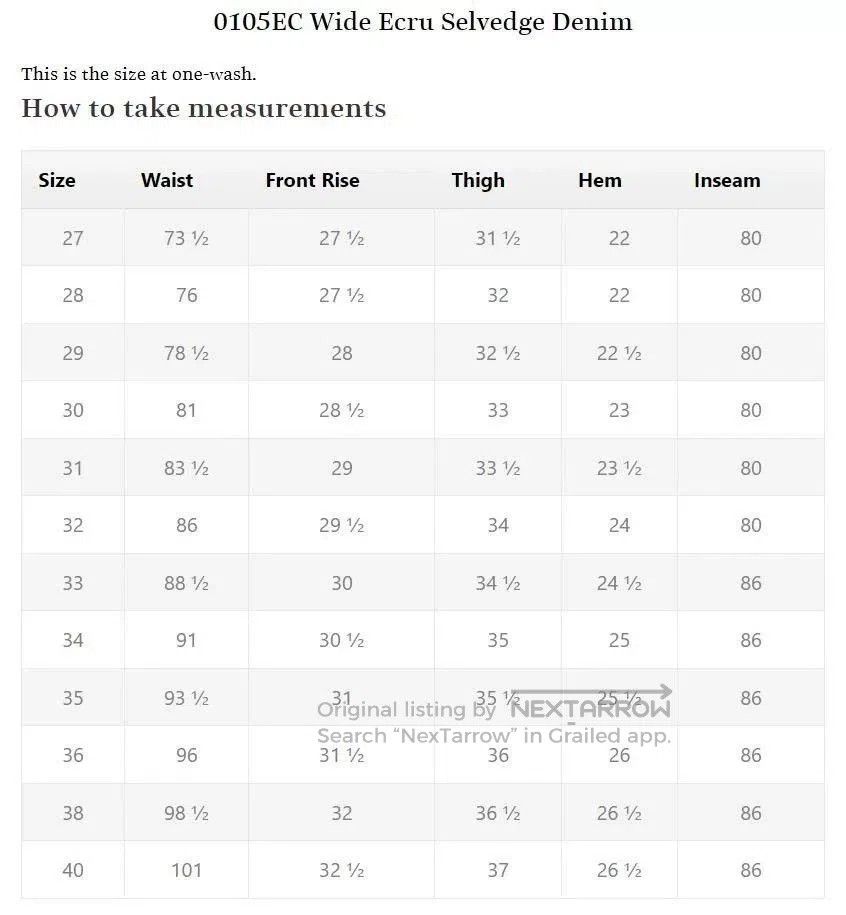Click the Hem column header
This screenshot has height=915, width=846.
[x=600, y=180]
